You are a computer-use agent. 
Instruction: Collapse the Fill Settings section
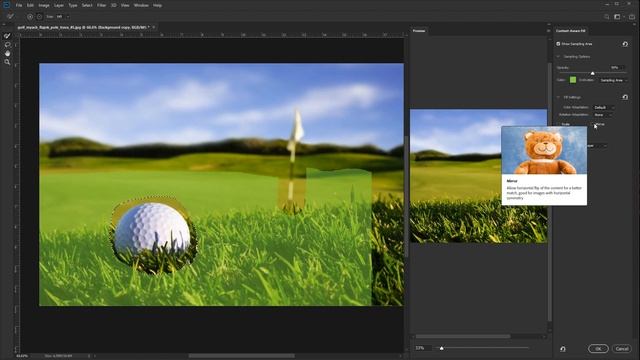tap(558, 97)
